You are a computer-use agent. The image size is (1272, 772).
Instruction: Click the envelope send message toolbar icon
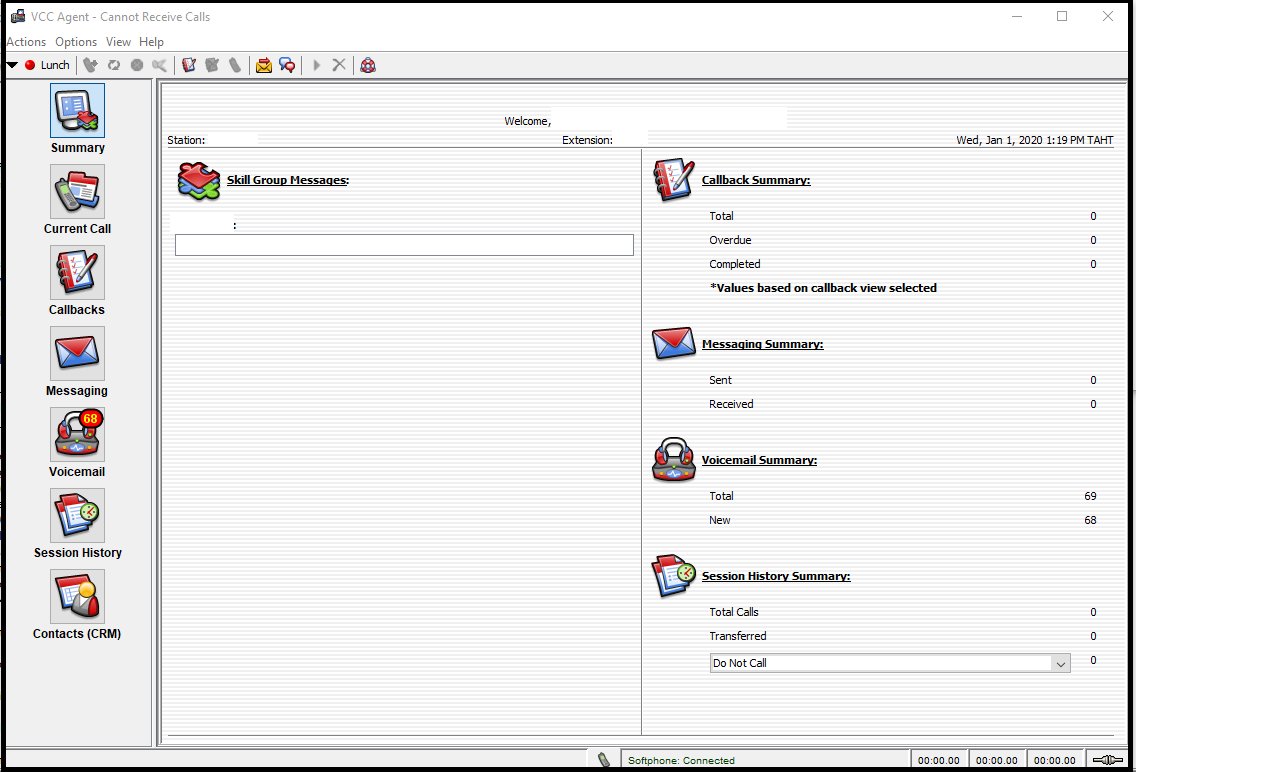pyautogui.click(x=264, y=65)
